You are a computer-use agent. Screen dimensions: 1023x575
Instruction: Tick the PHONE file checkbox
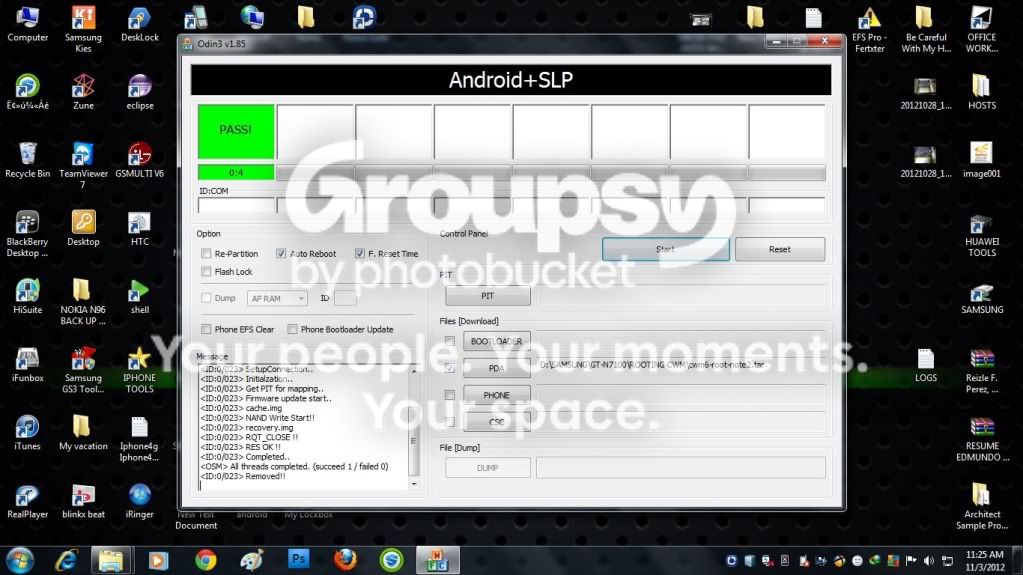point(450,395)
